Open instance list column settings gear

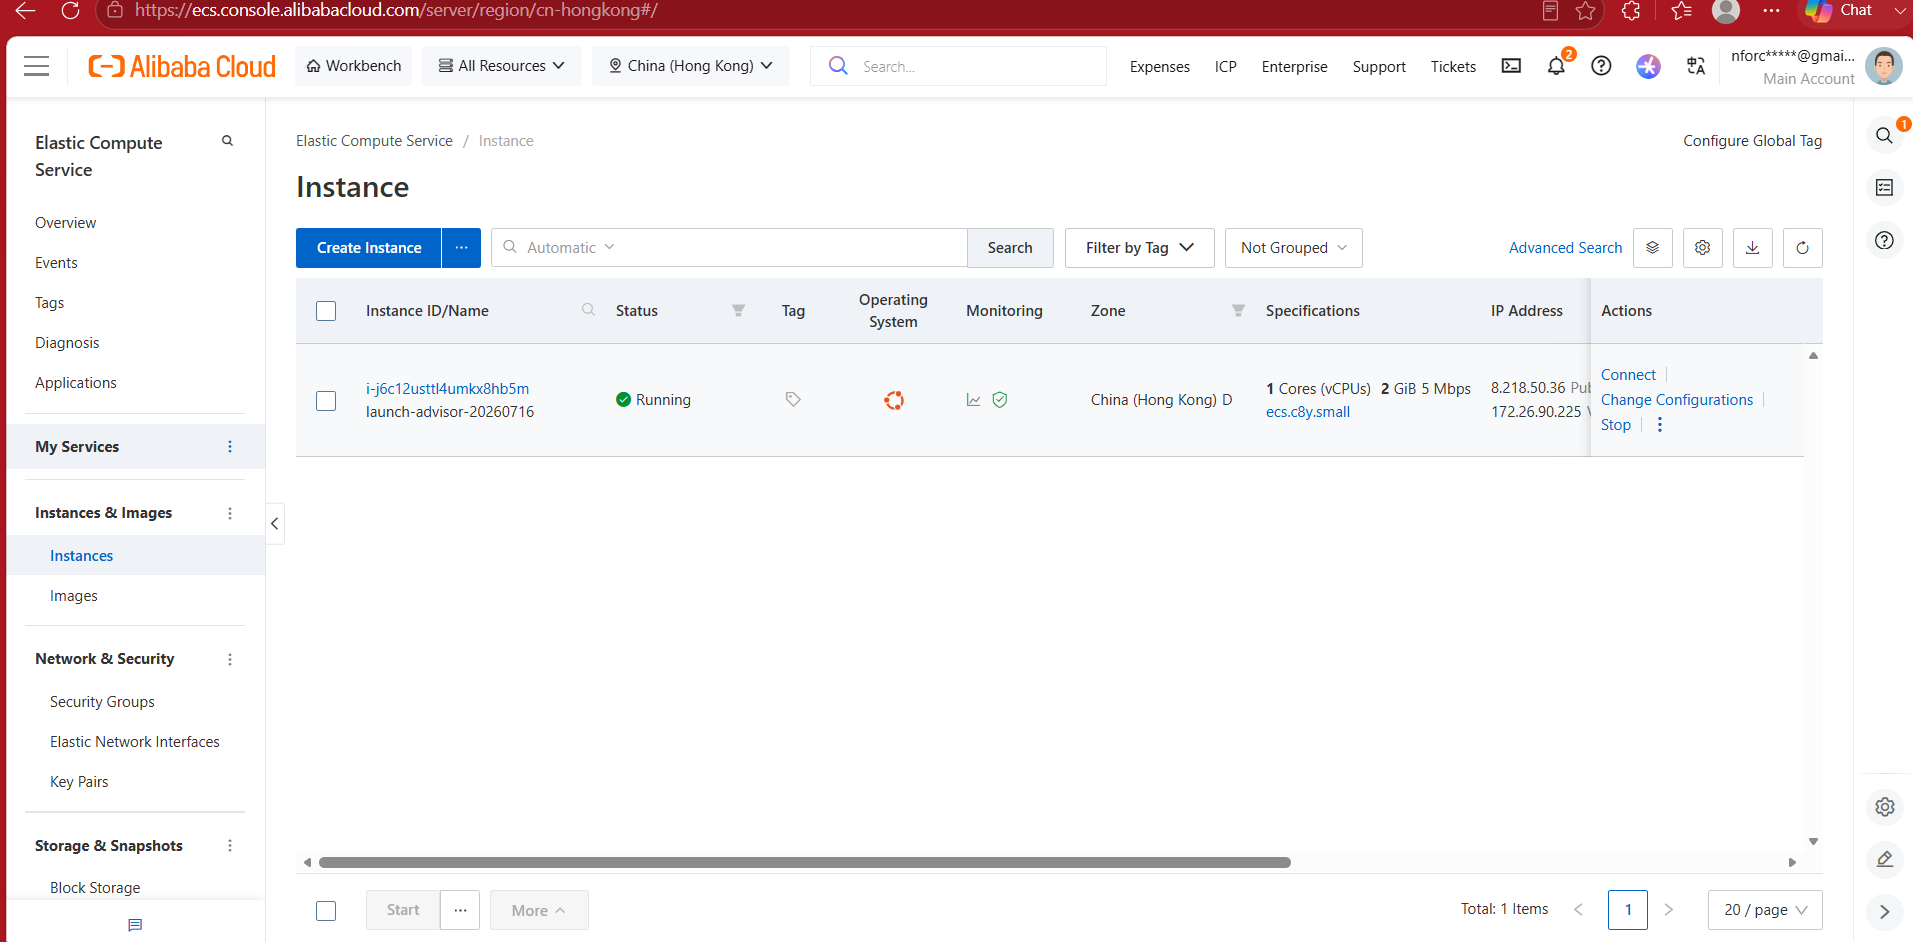[1703, 248]
